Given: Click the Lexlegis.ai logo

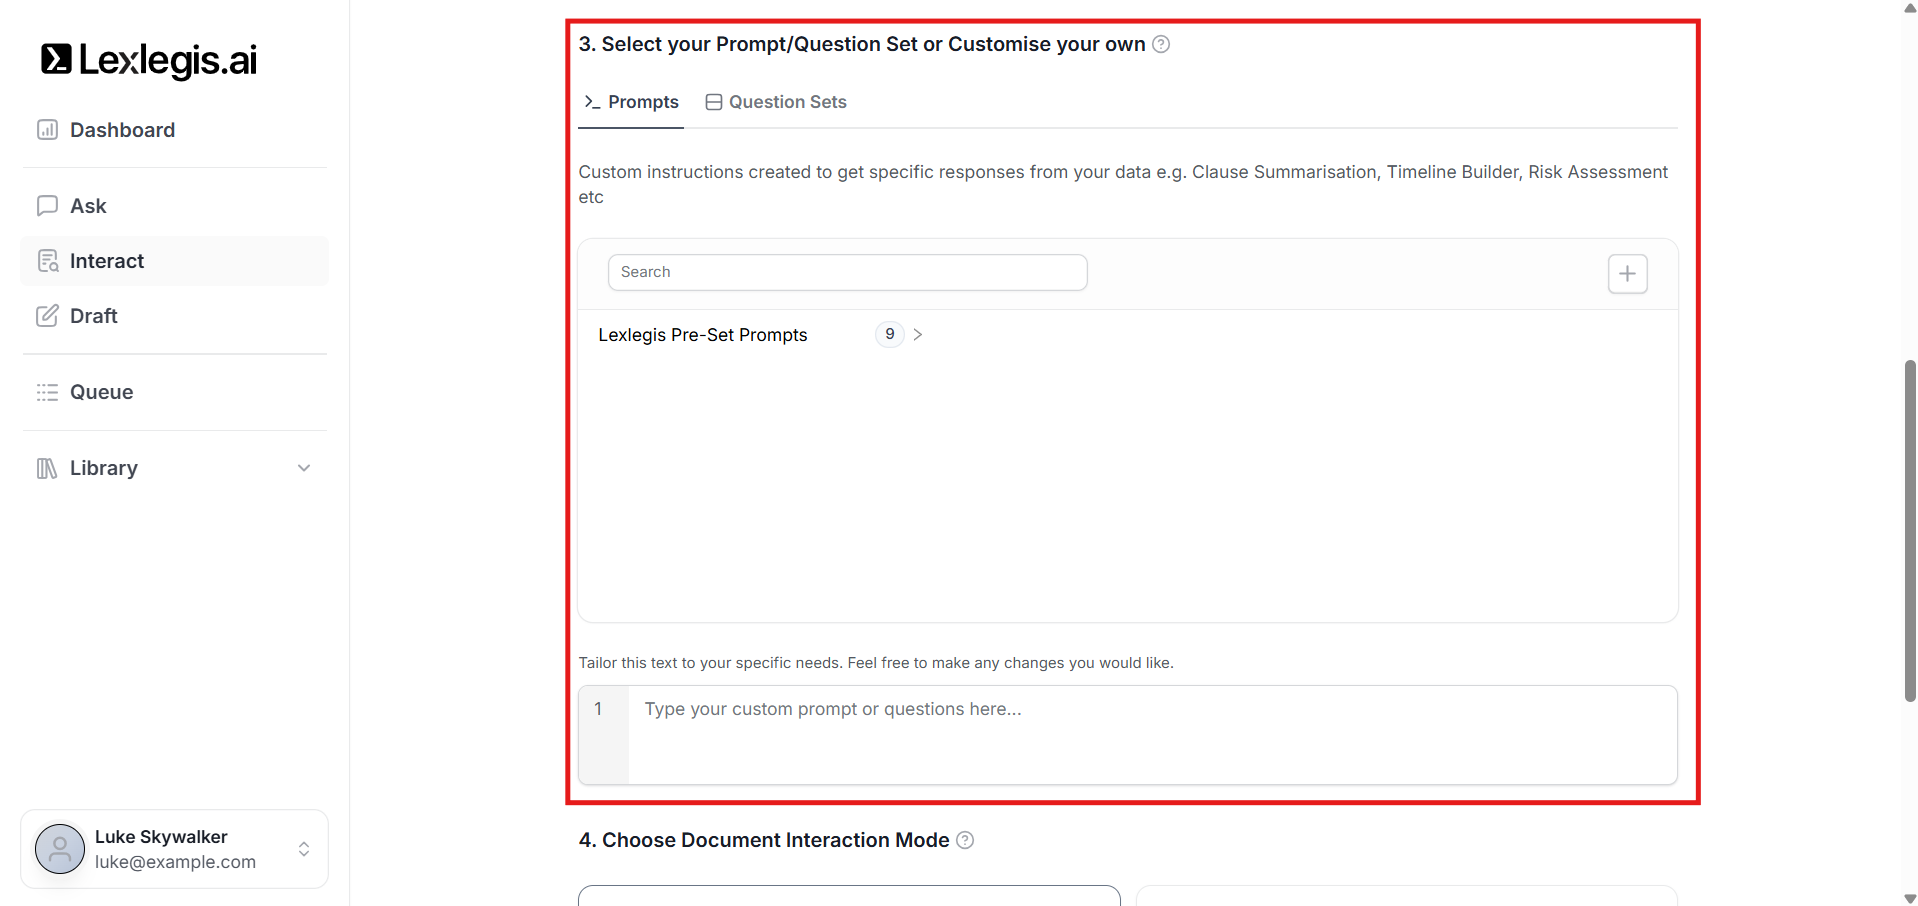Looking at the screenshot, I should pyautogui.click(x=148, y=60).
